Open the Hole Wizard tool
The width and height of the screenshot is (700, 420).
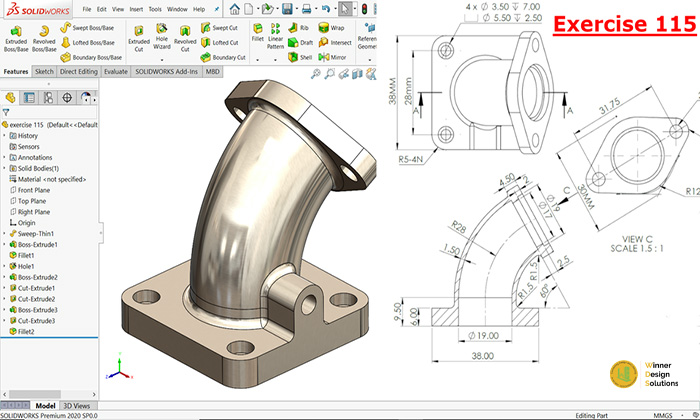[x=162, y=36]
